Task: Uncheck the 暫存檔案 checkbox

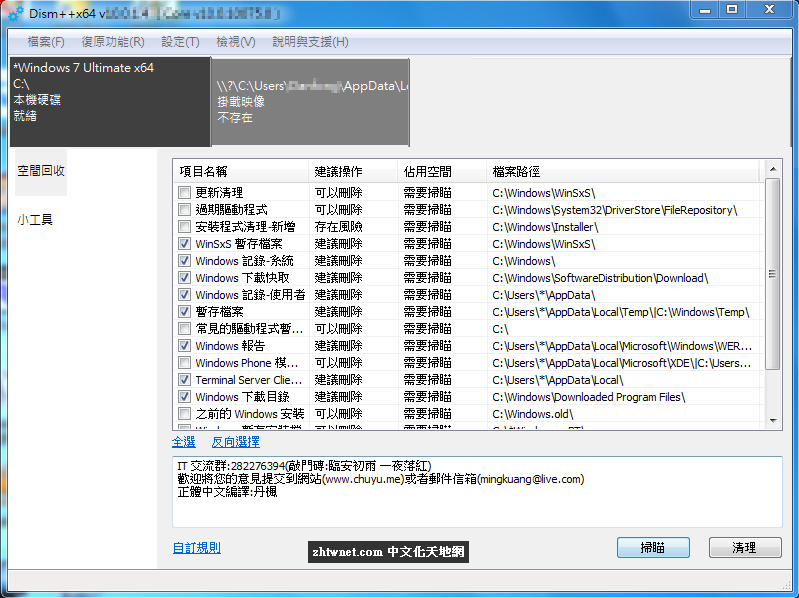Action: coord(184,312)
